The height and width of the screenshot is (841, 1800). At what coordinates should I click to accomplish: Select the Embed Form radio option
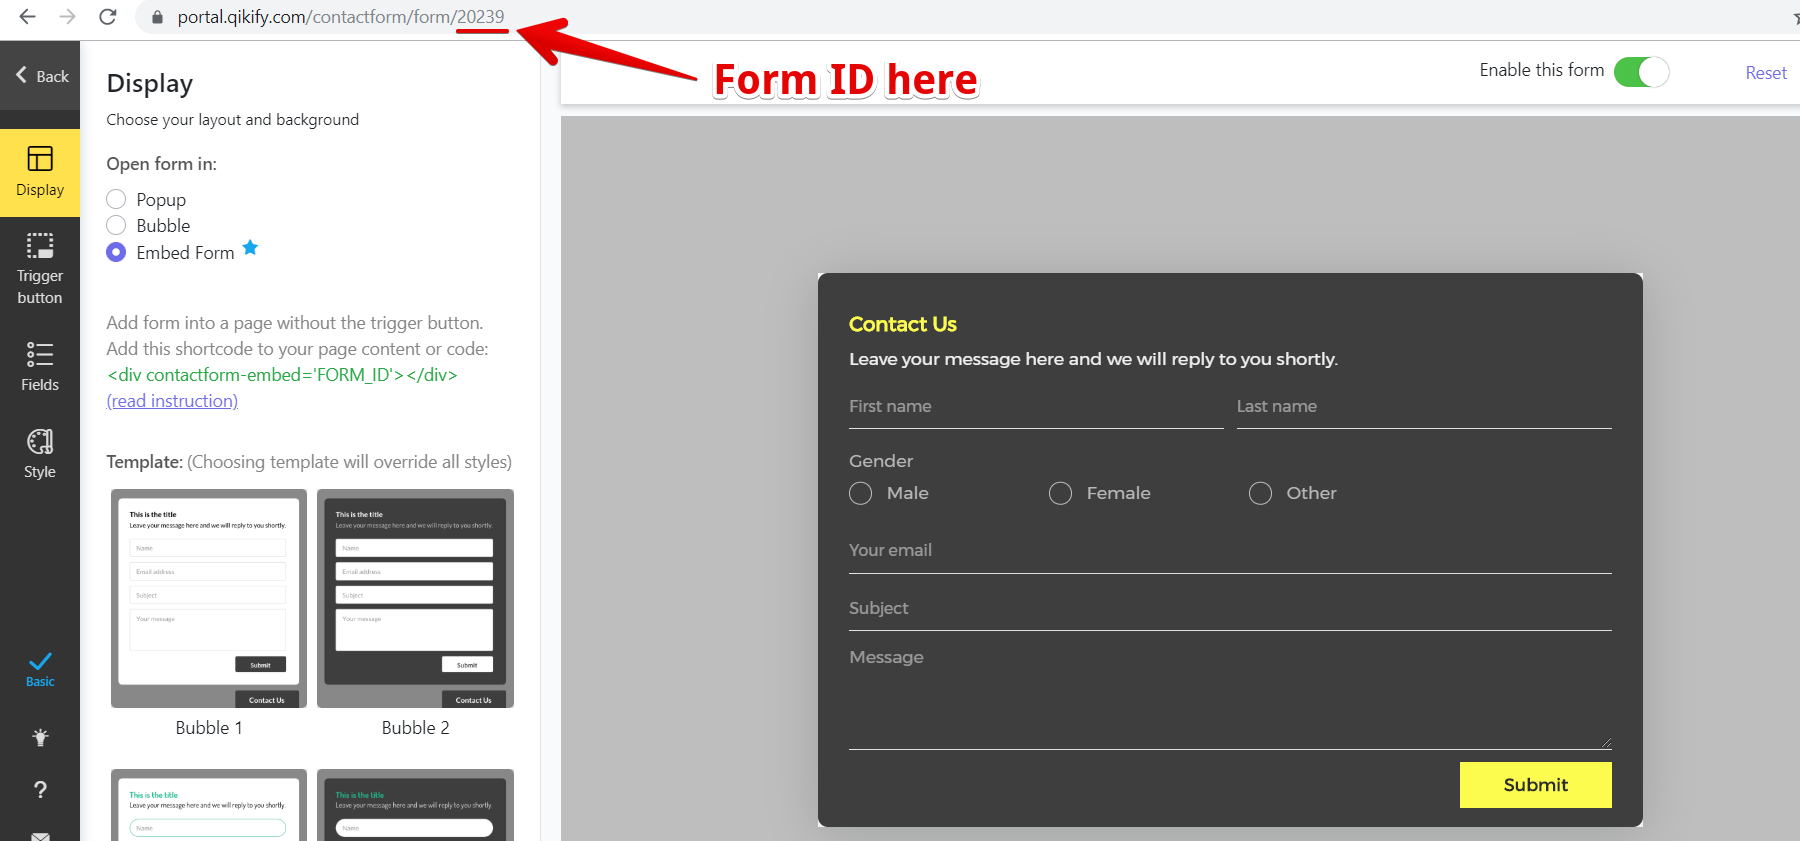pyautogui.click(x=116, y=252)
